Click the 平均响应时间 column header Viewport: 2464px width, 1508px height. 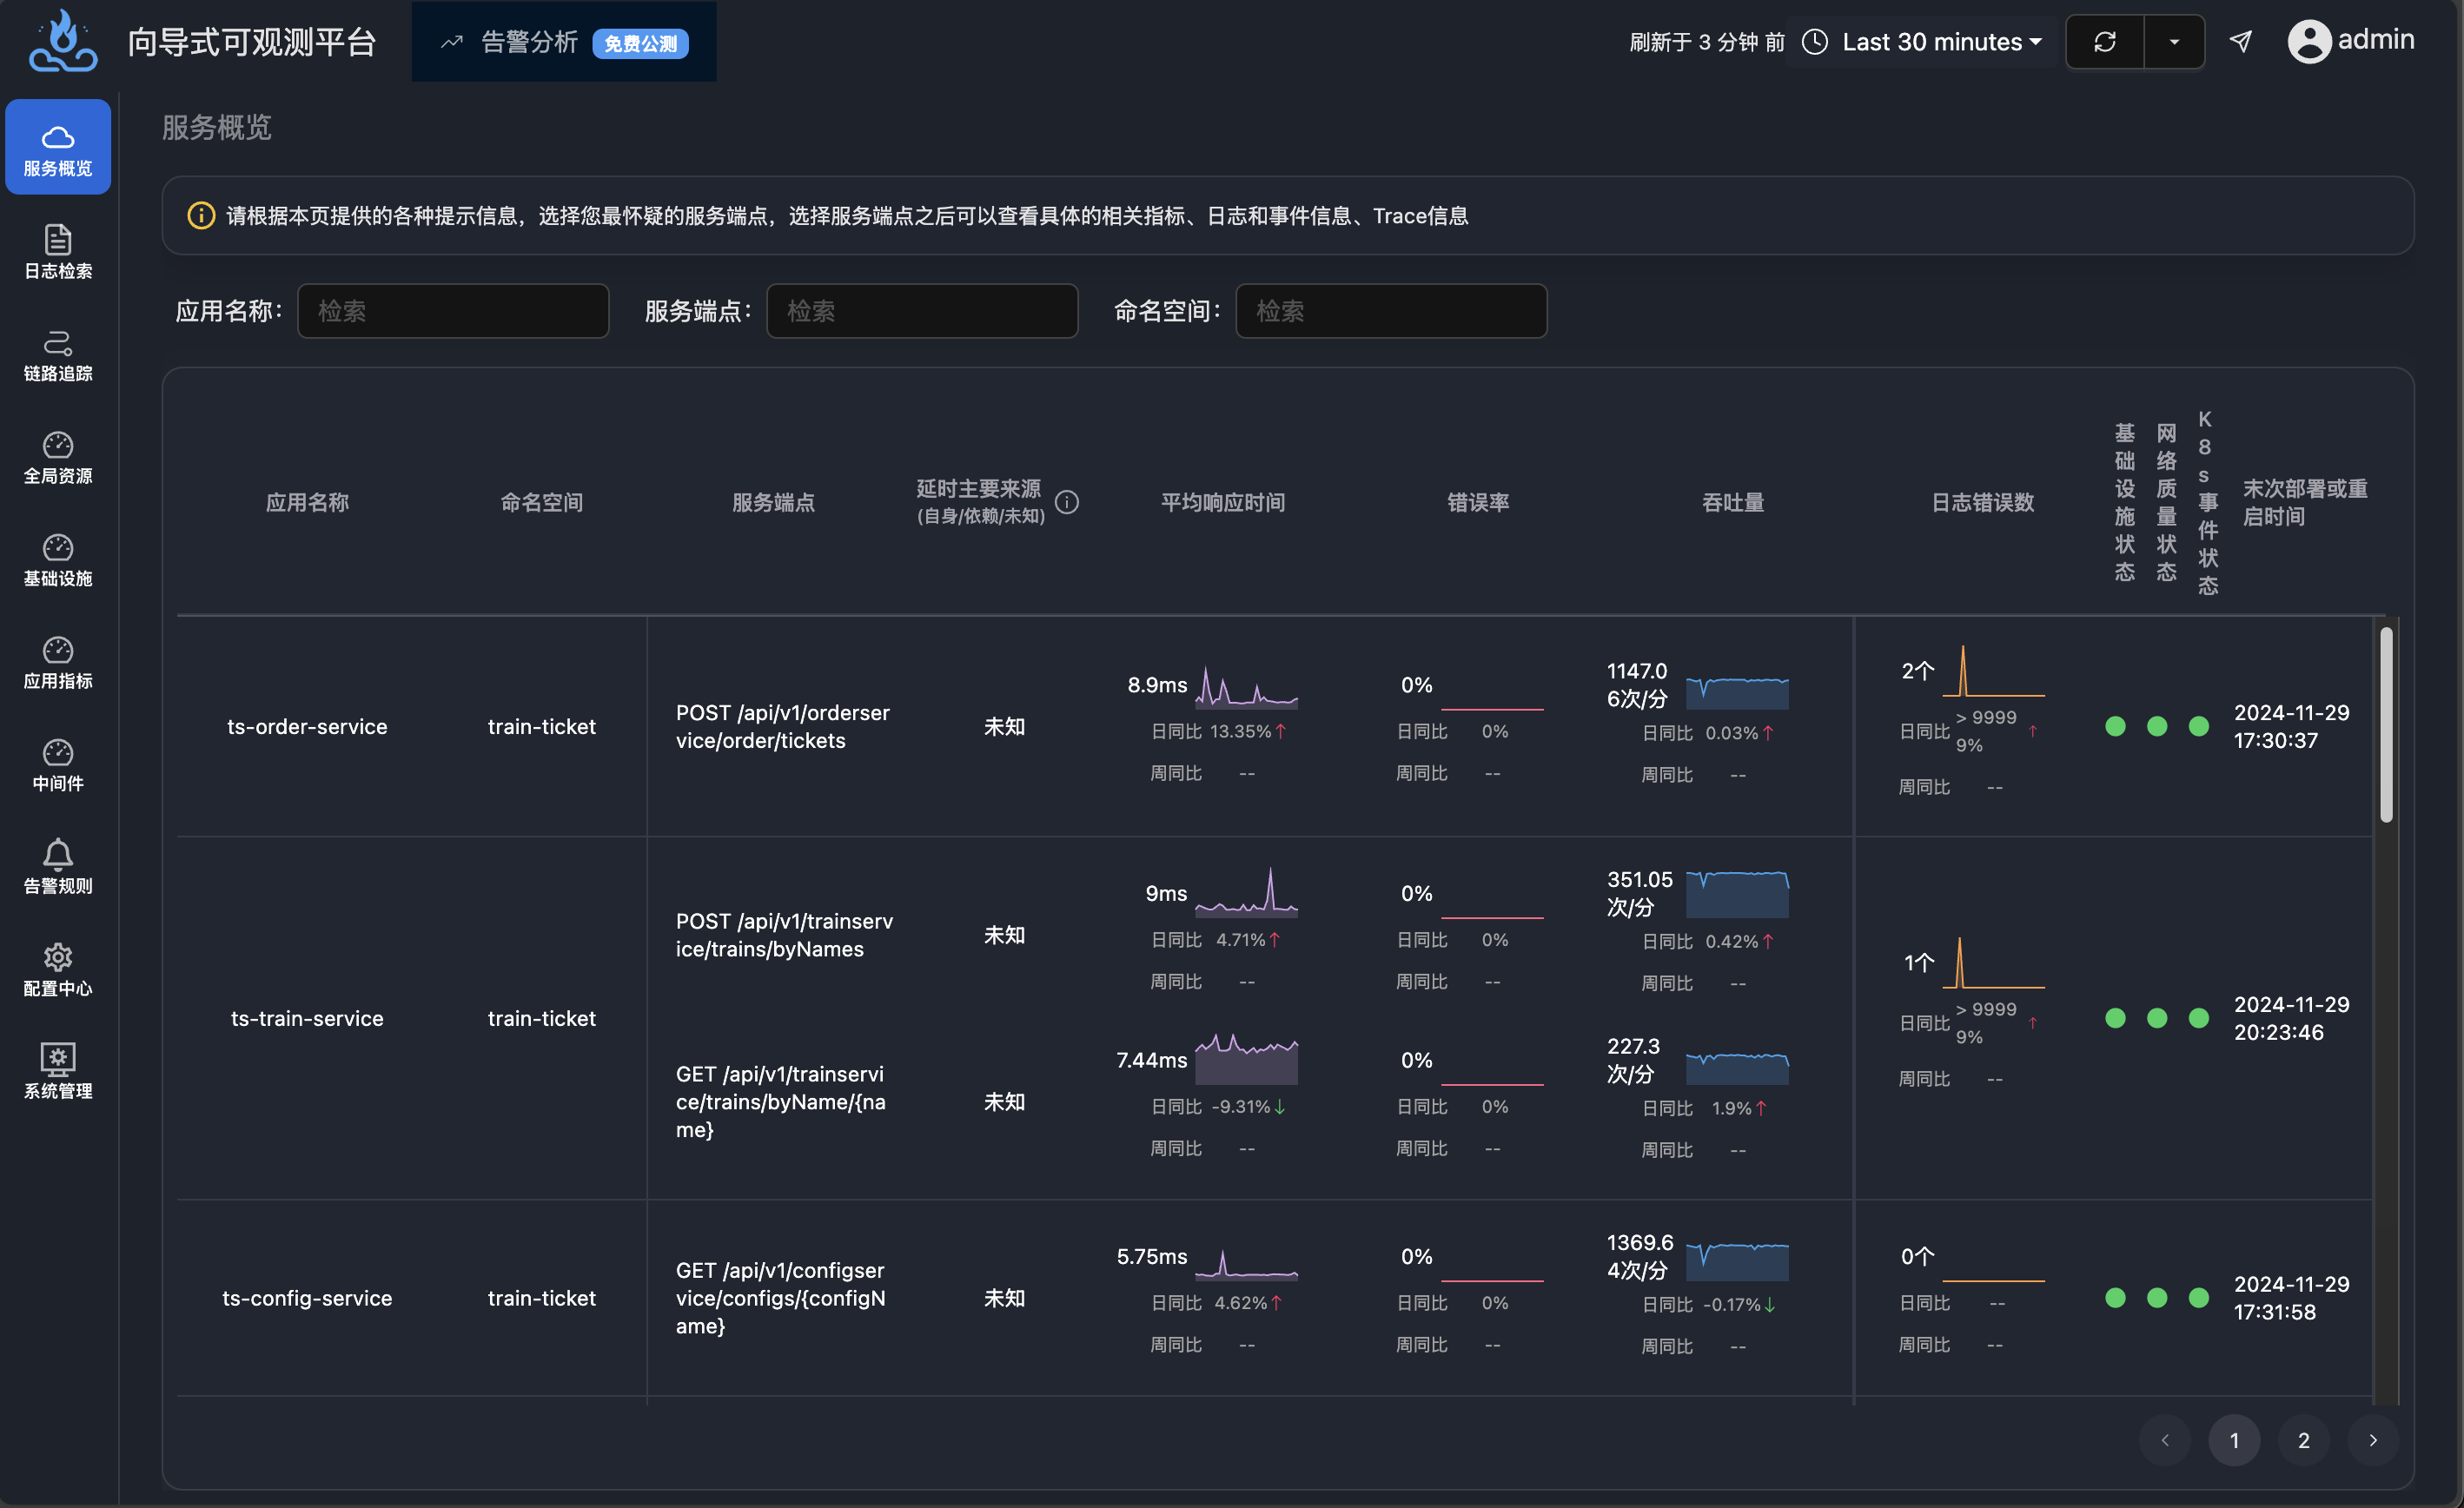1222,502
